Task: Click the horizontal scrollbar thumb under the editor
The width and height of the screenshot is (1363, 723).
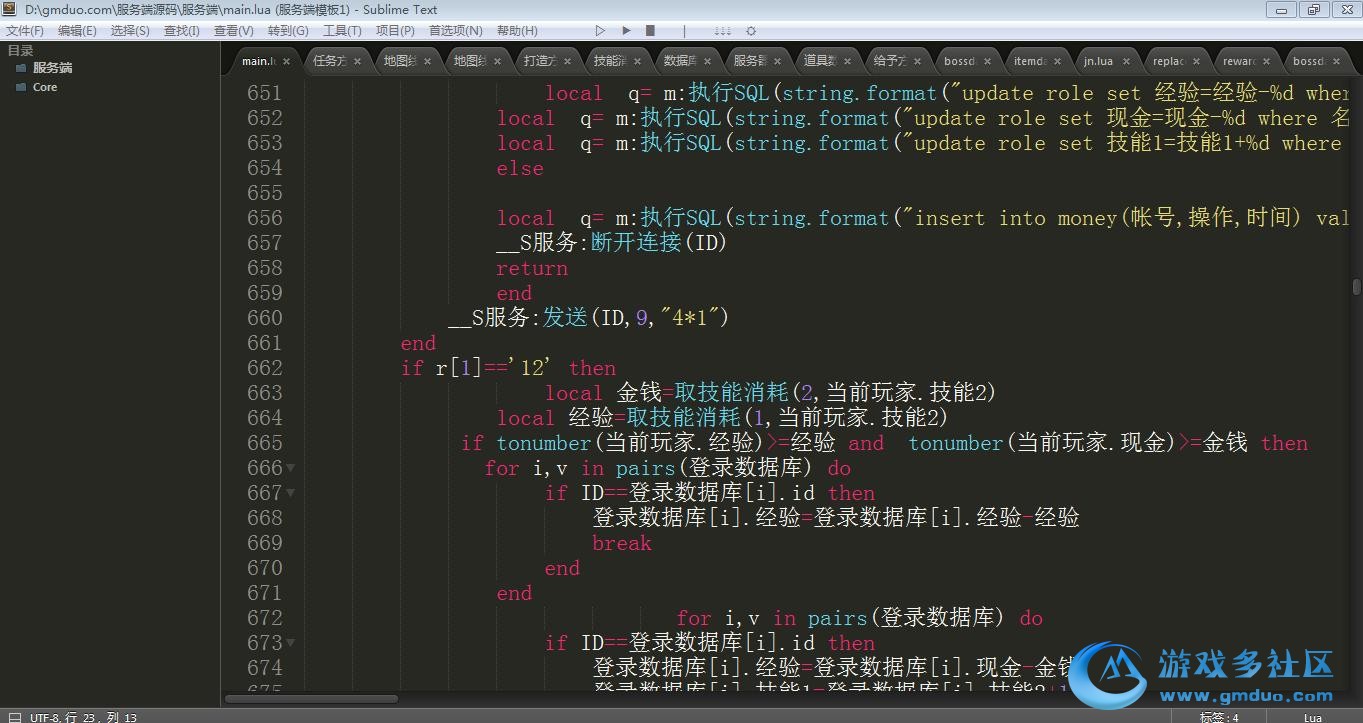Action: click(x=312, y=699)
